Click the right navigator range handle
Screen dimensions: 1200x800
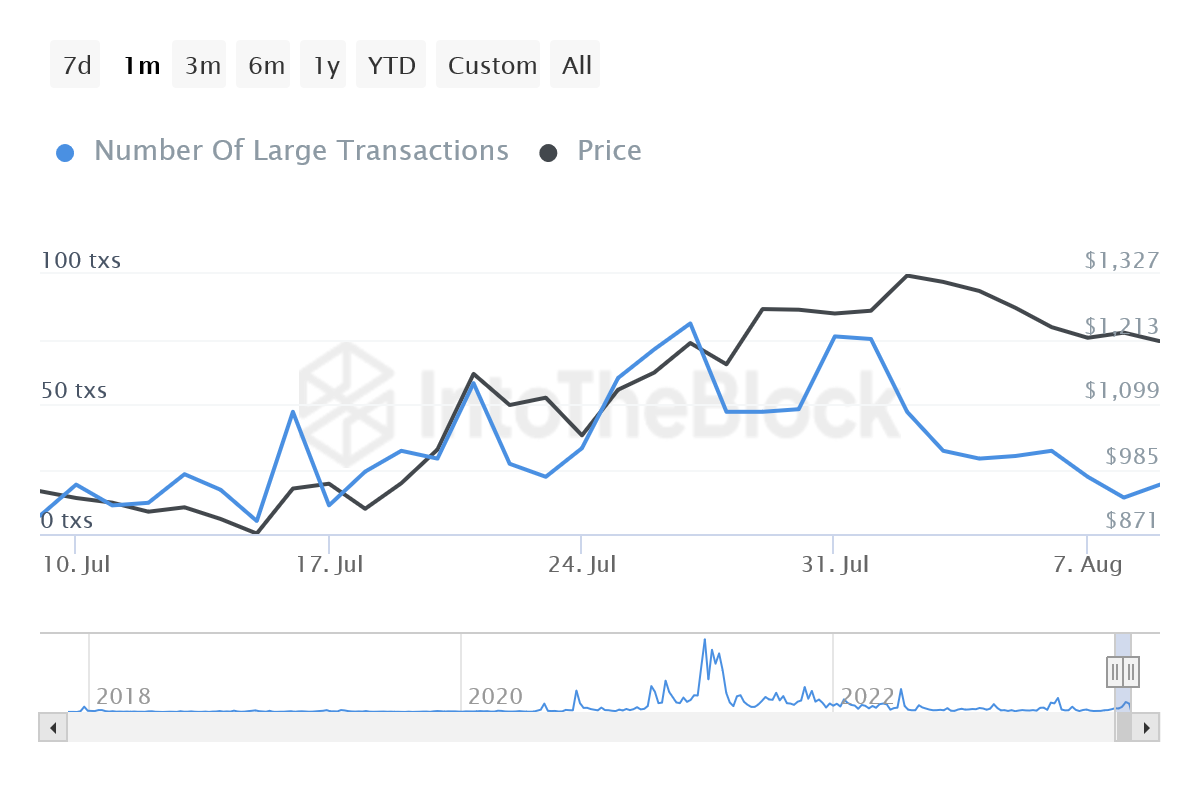point(1131,672)
